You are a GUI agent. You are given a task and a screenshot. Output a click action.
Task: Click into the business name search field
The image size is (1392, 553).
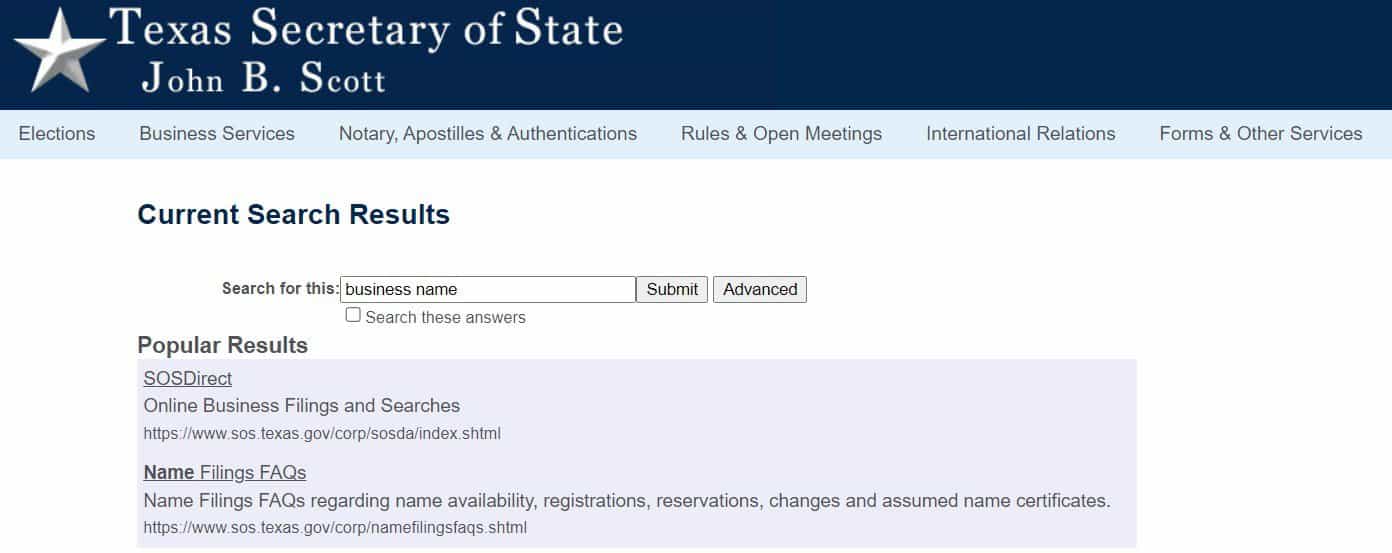[488, 289]
